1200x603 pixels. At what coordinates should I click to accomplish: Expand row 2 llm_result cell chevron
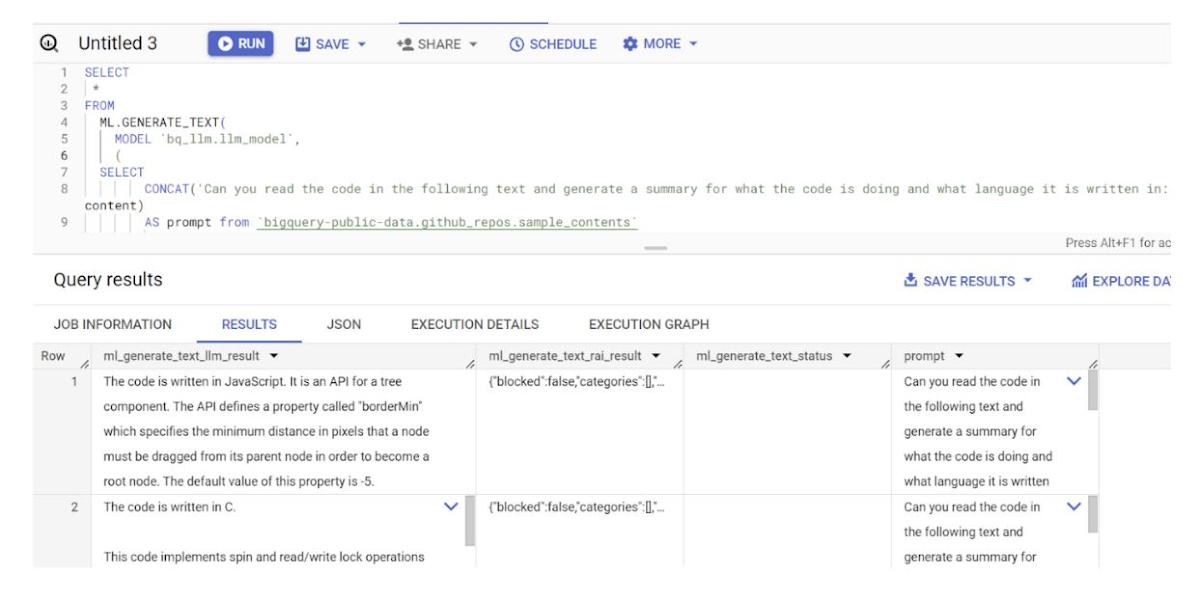point(451,507)
